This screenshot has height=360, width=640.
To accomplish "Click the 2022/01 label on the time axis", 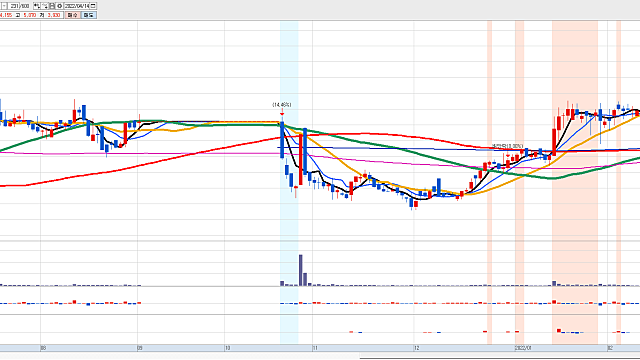I will [x=523, y=348].
